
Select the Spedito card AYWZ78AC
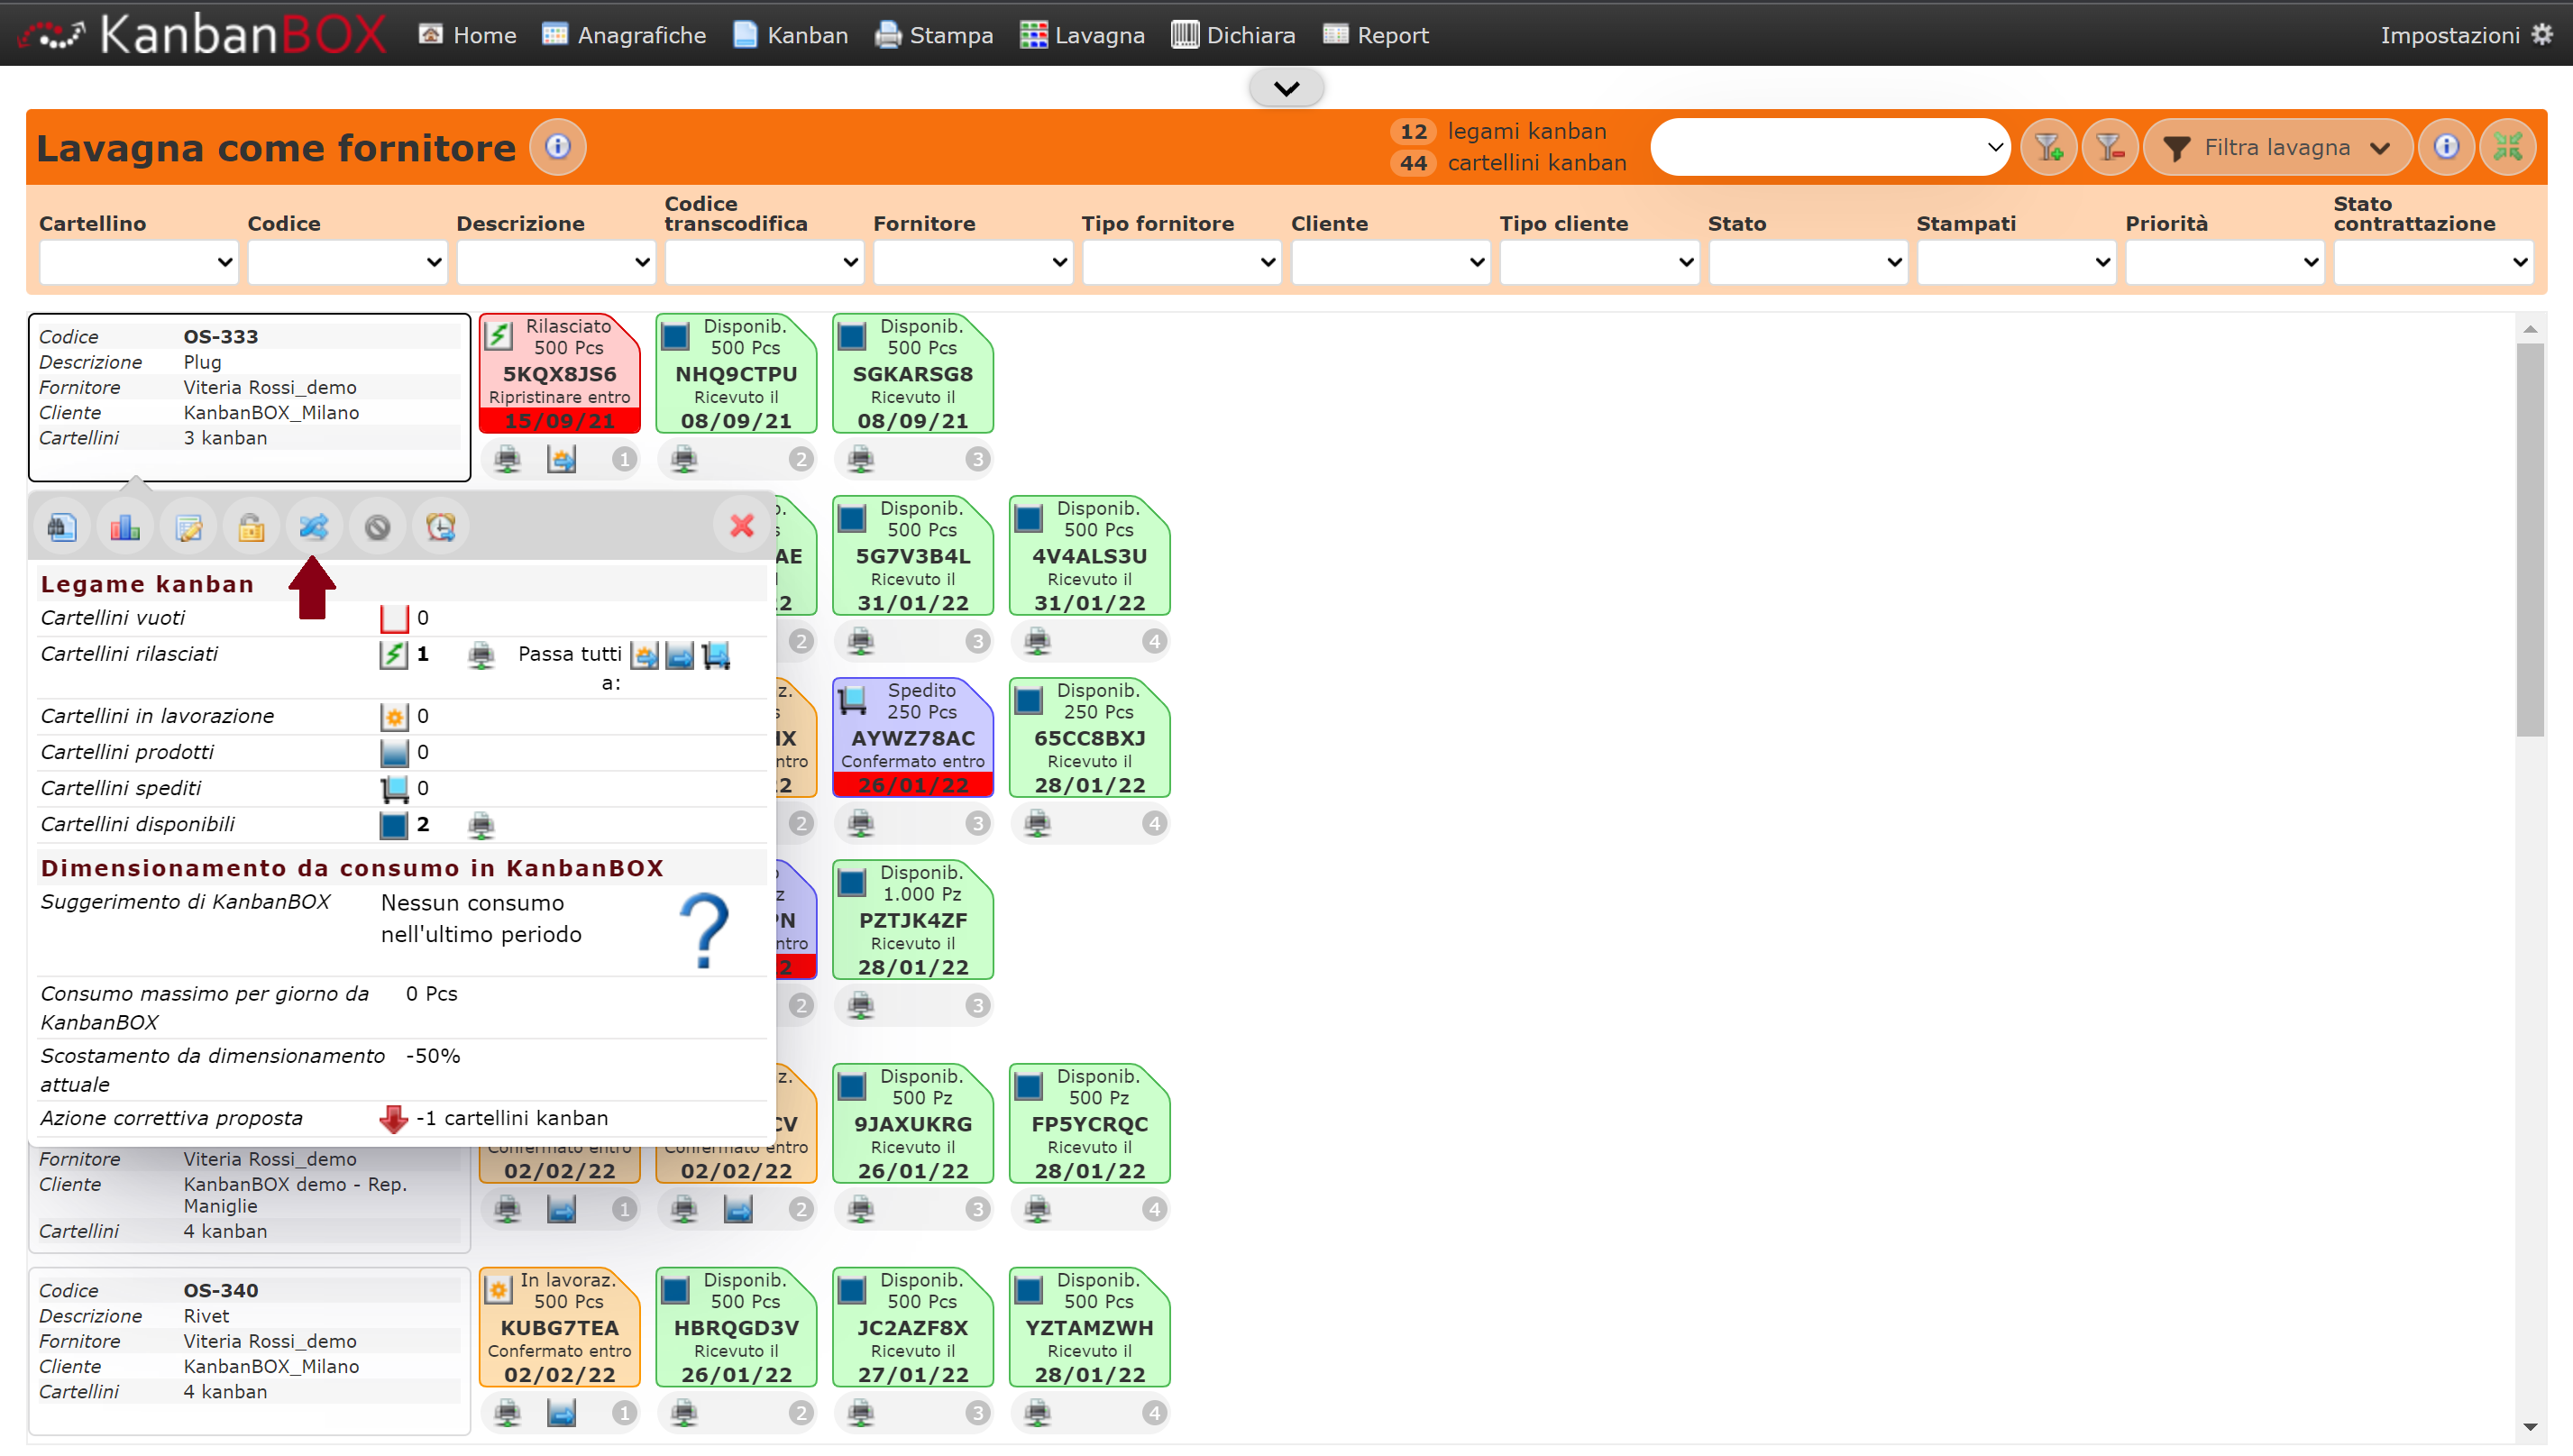(913, 738)
